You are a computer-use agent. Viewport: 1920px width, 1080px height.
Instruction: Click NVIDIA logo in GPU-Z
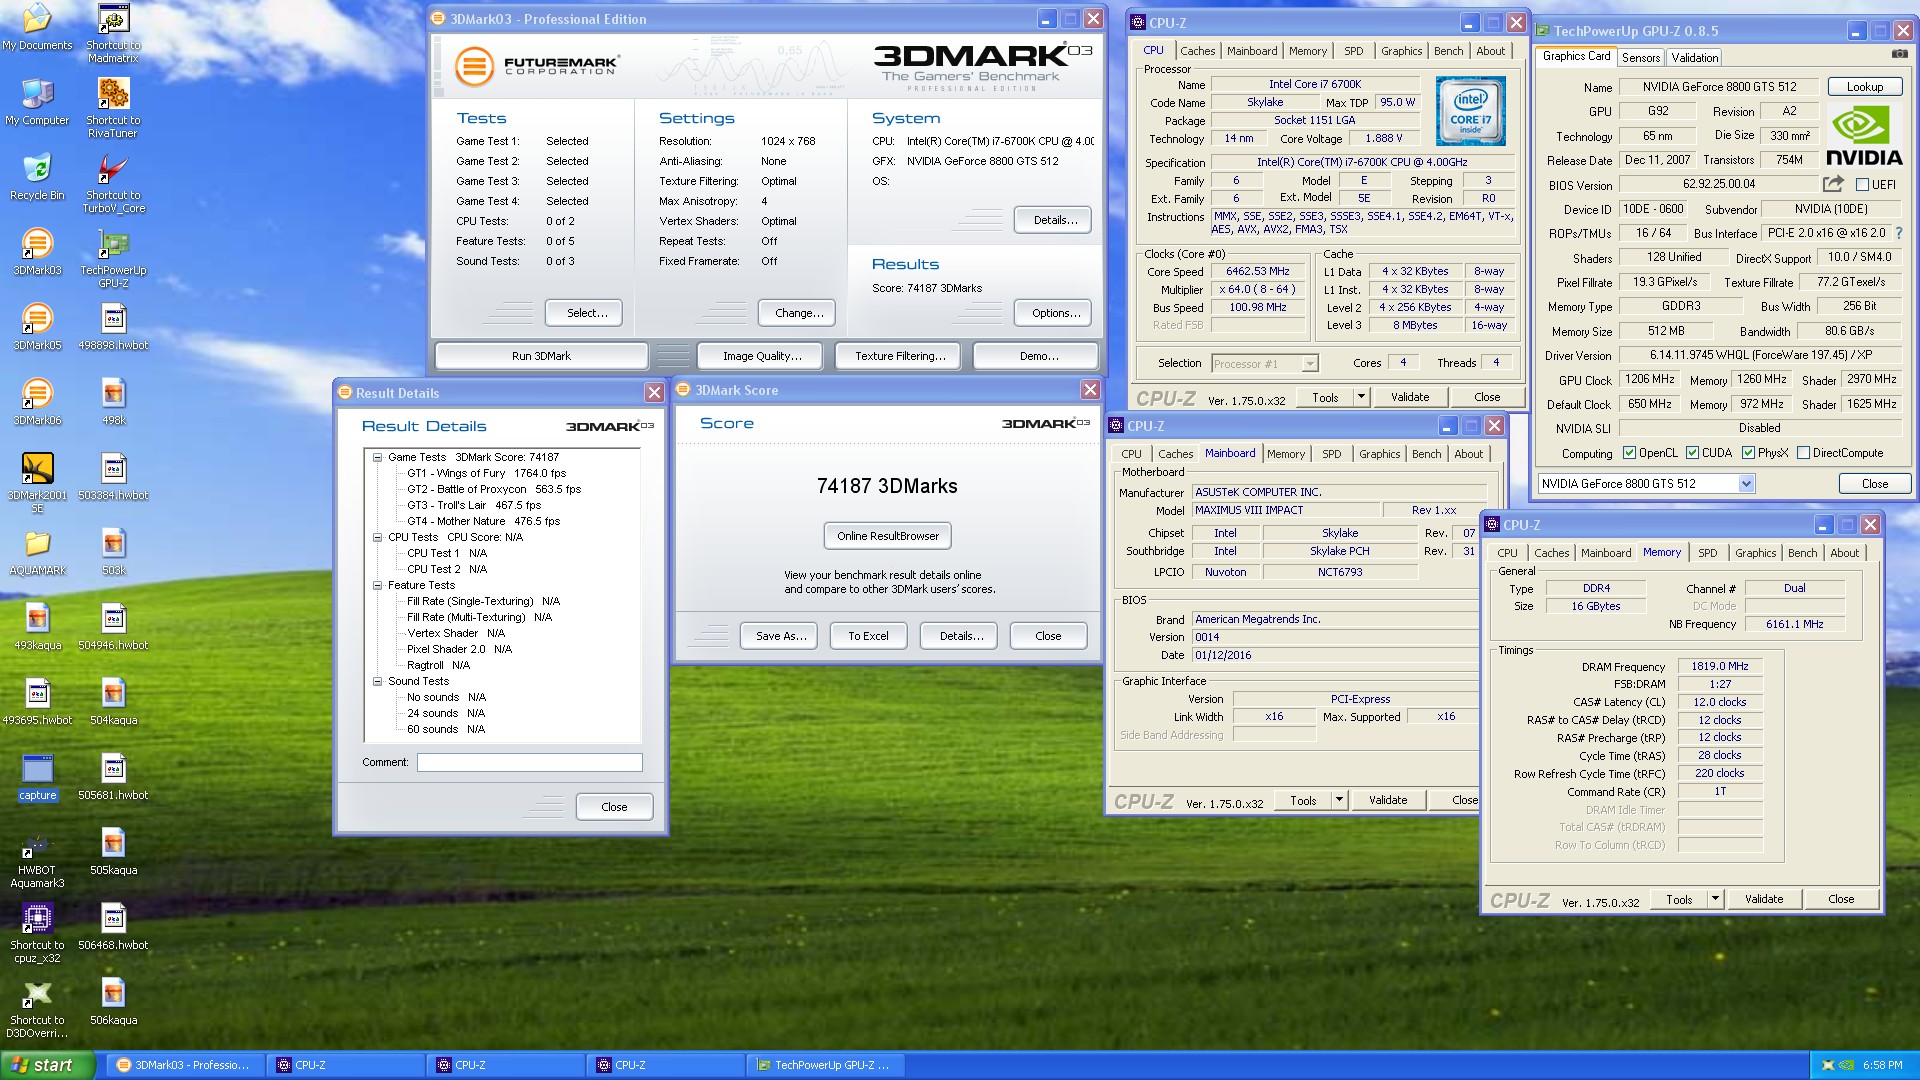click(1864, 136)
